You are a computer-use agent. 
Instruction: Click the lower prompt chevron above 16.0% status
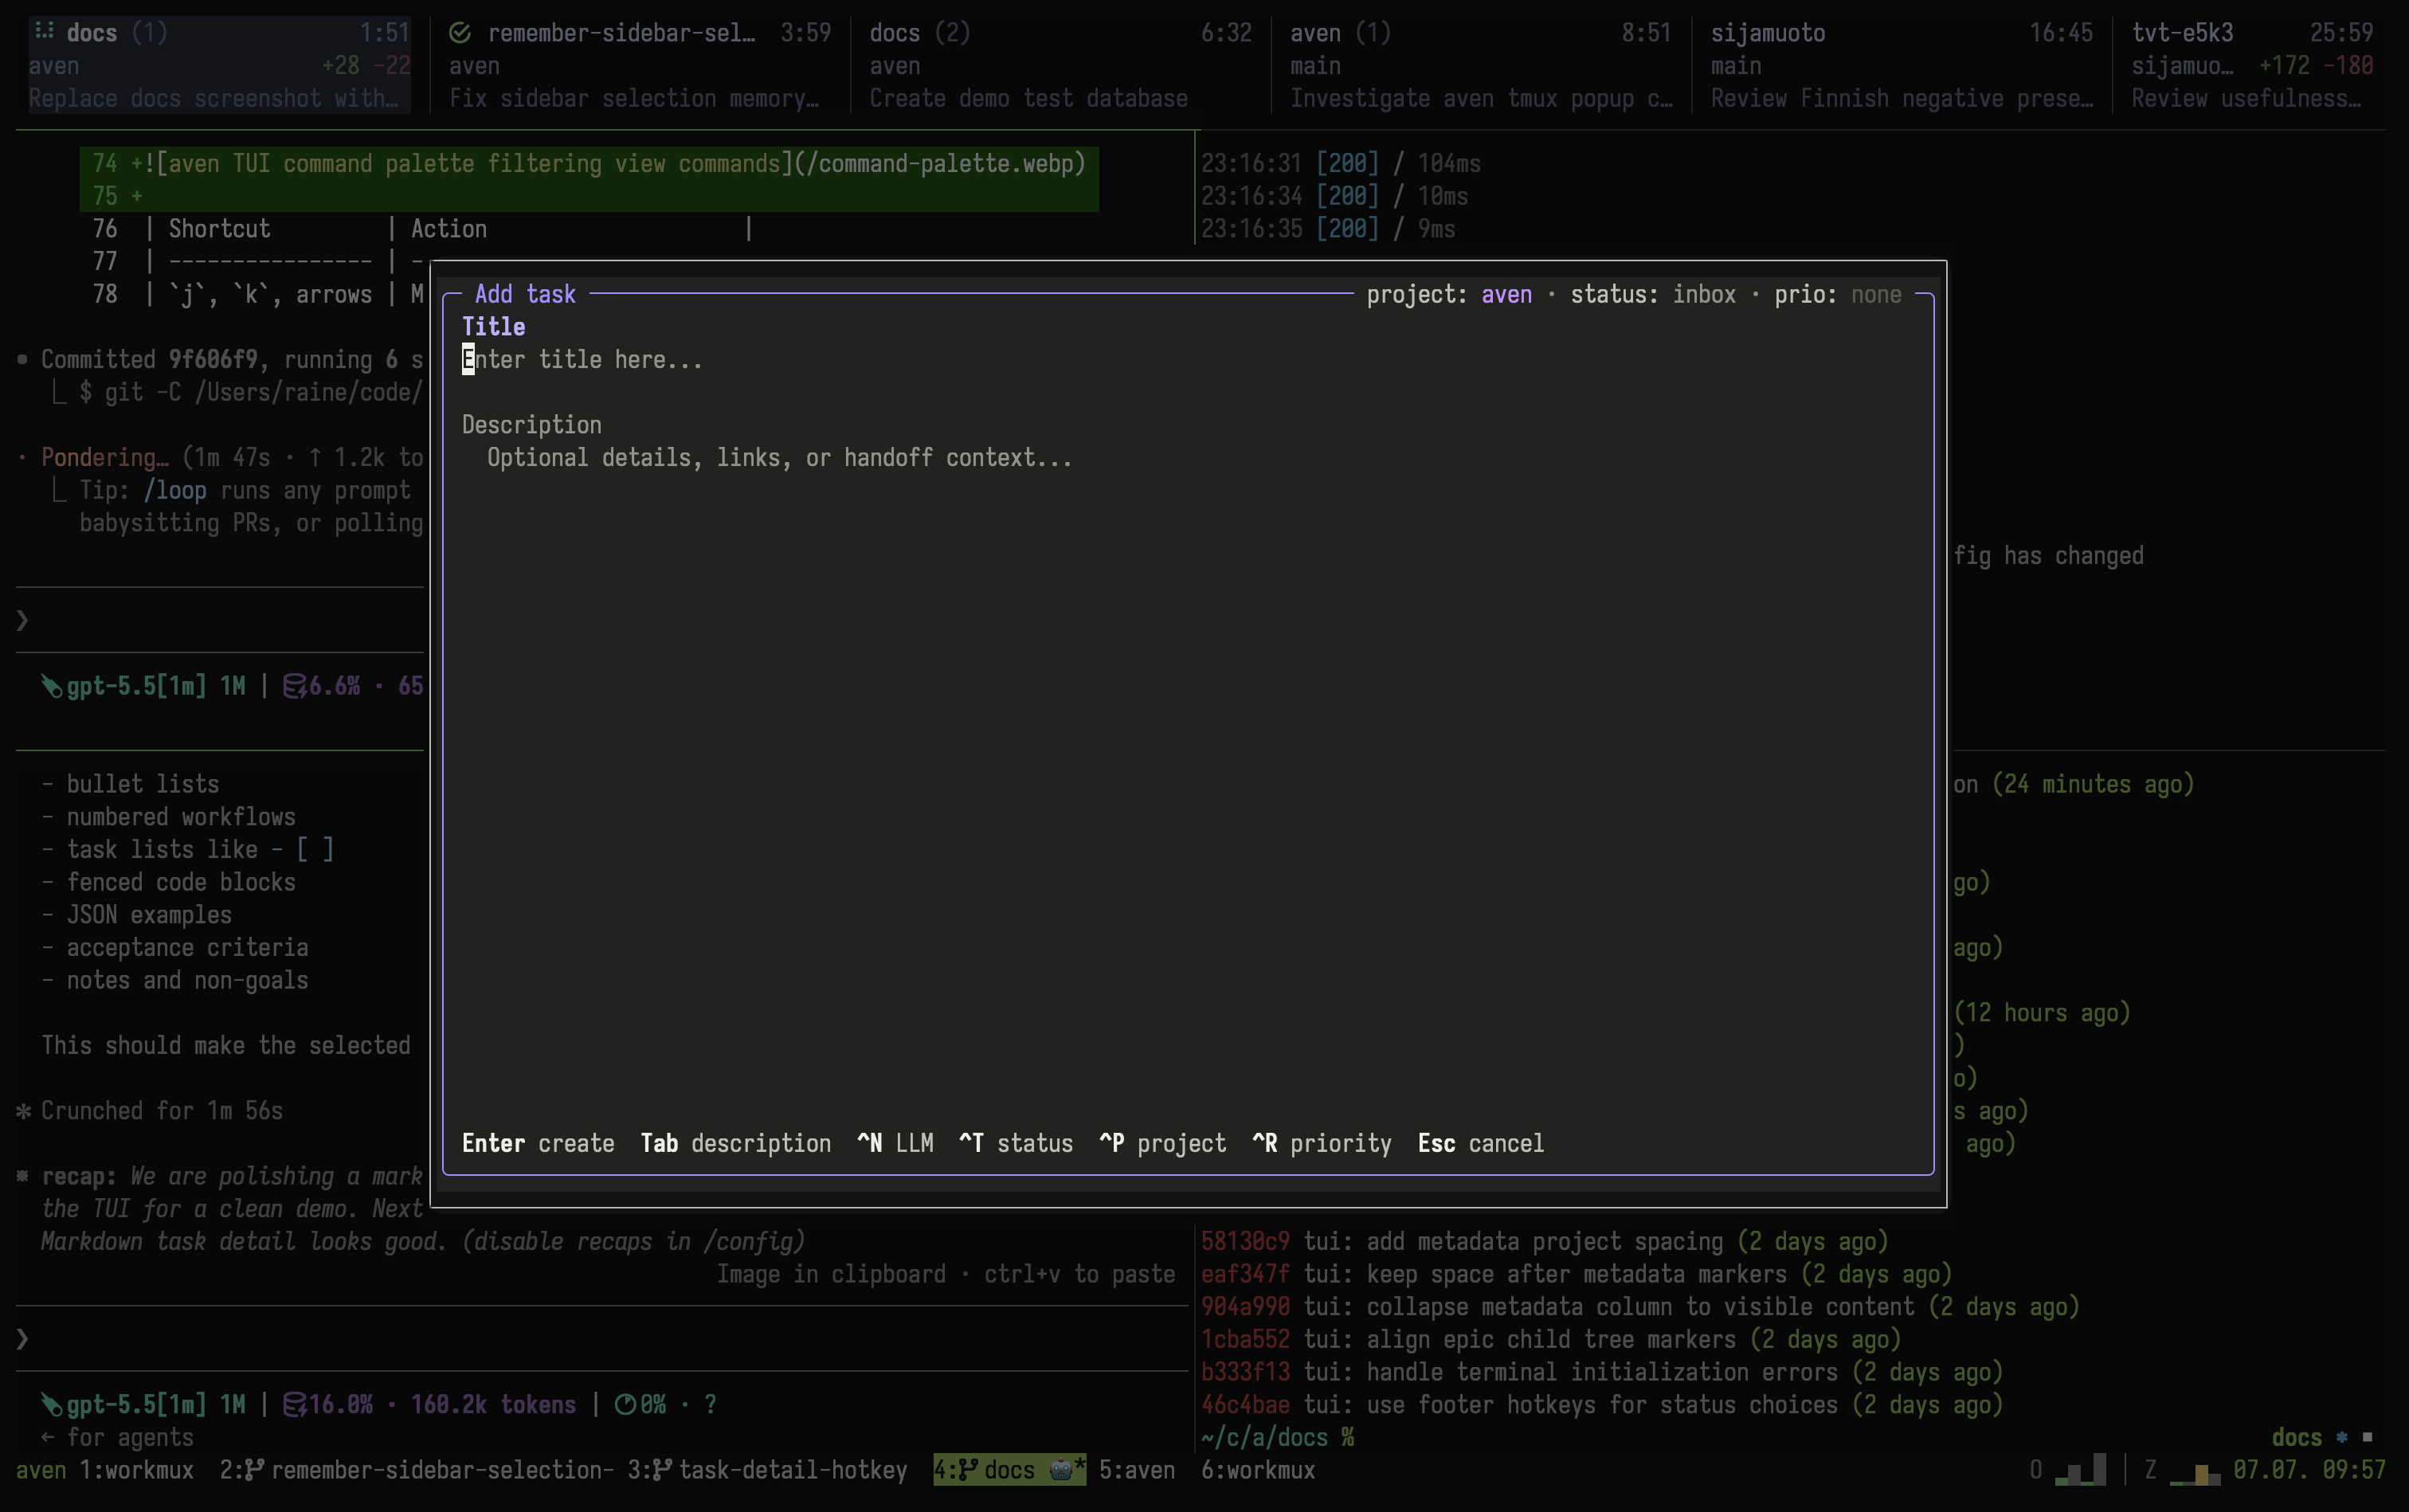click(x=23, y=1339)
